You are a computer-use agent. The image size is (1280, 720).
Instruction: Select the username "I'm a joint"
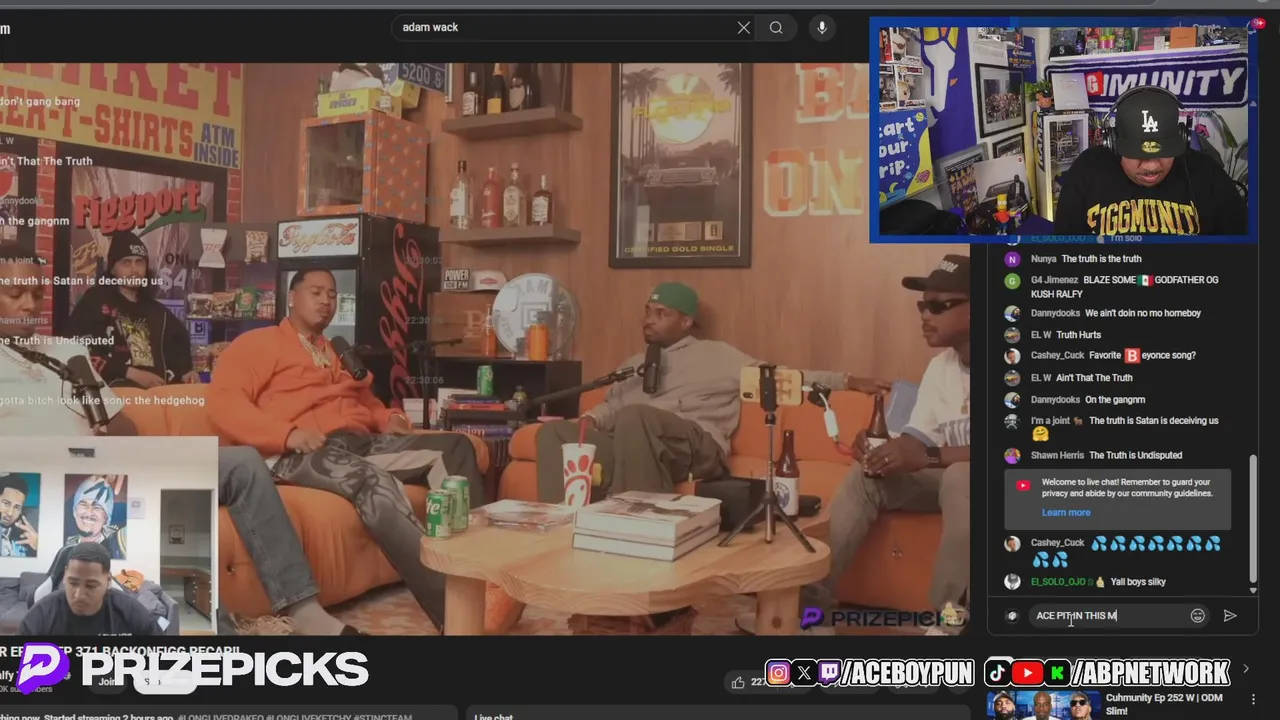pos(1051,421)
